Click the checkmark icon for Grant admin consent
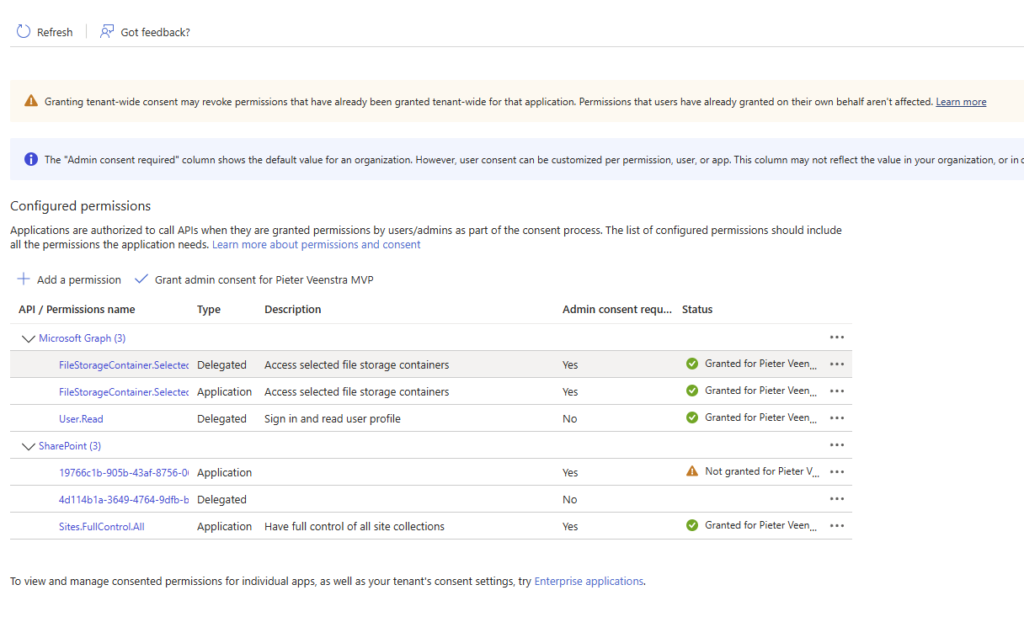Screen dimensions: 1024x622 point(141,279)
